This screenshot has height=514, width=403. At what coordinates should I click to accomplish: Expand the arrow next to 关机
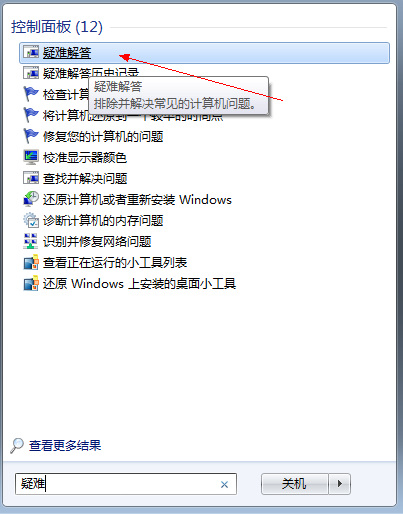[340, 484]
